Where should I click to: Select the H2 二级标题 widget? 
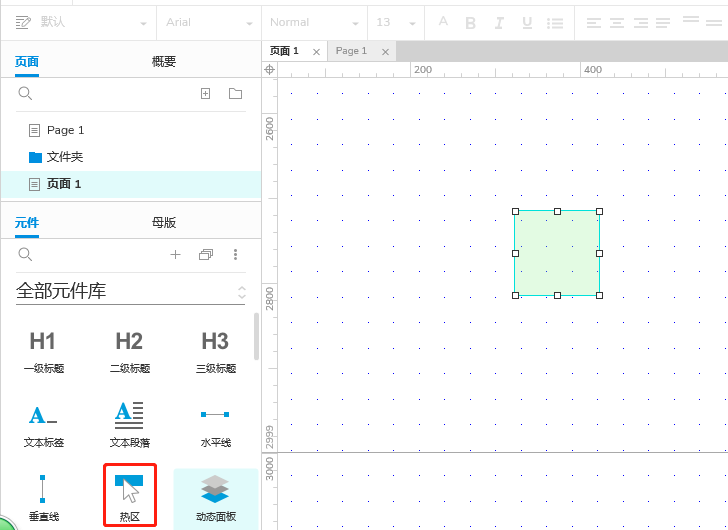(130, 352)
